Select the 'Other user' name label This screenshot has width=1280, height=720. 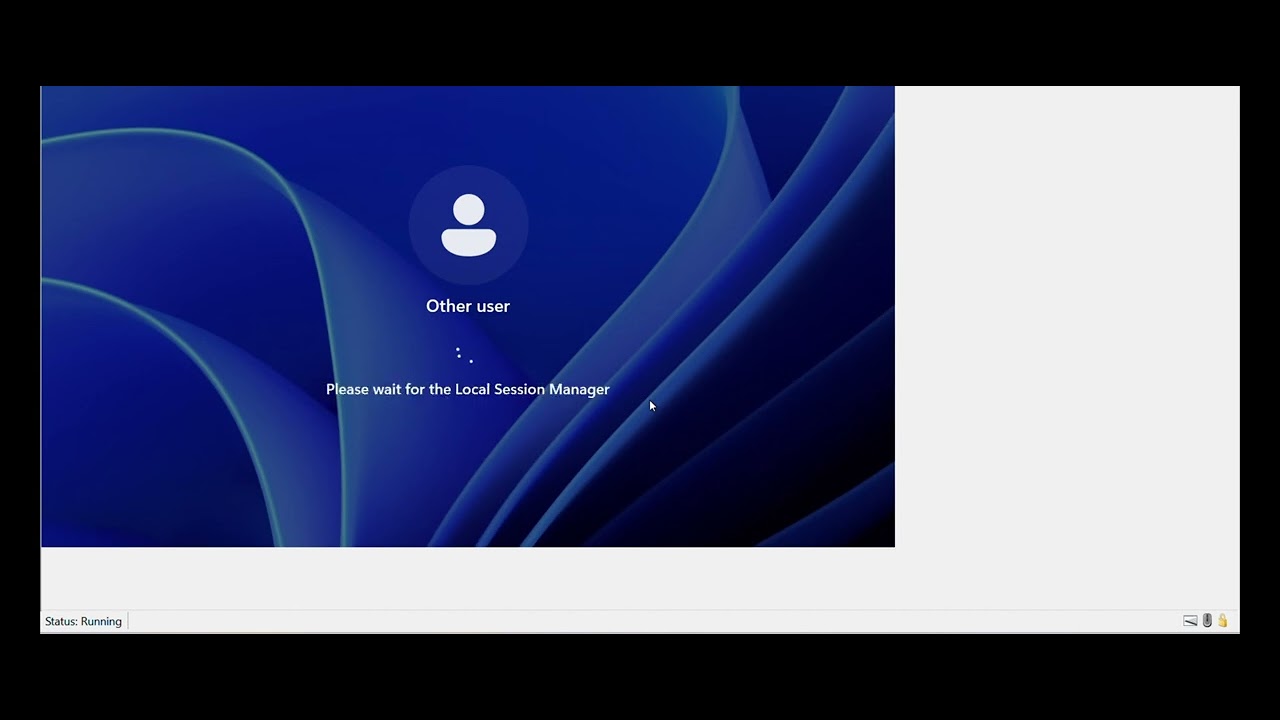coord(468,306)
